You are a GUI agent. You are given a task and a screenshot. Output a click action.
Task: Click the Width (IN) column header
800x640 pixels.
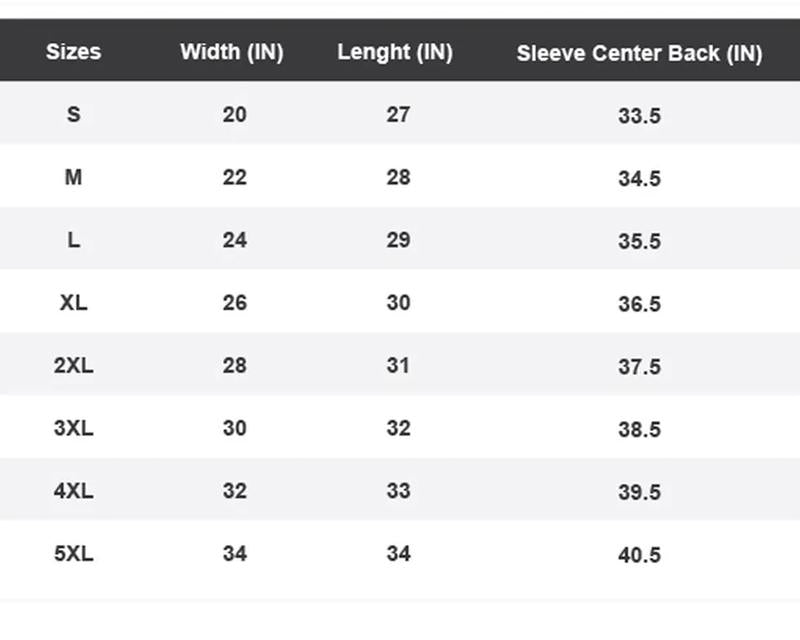[x=231, y=52]
